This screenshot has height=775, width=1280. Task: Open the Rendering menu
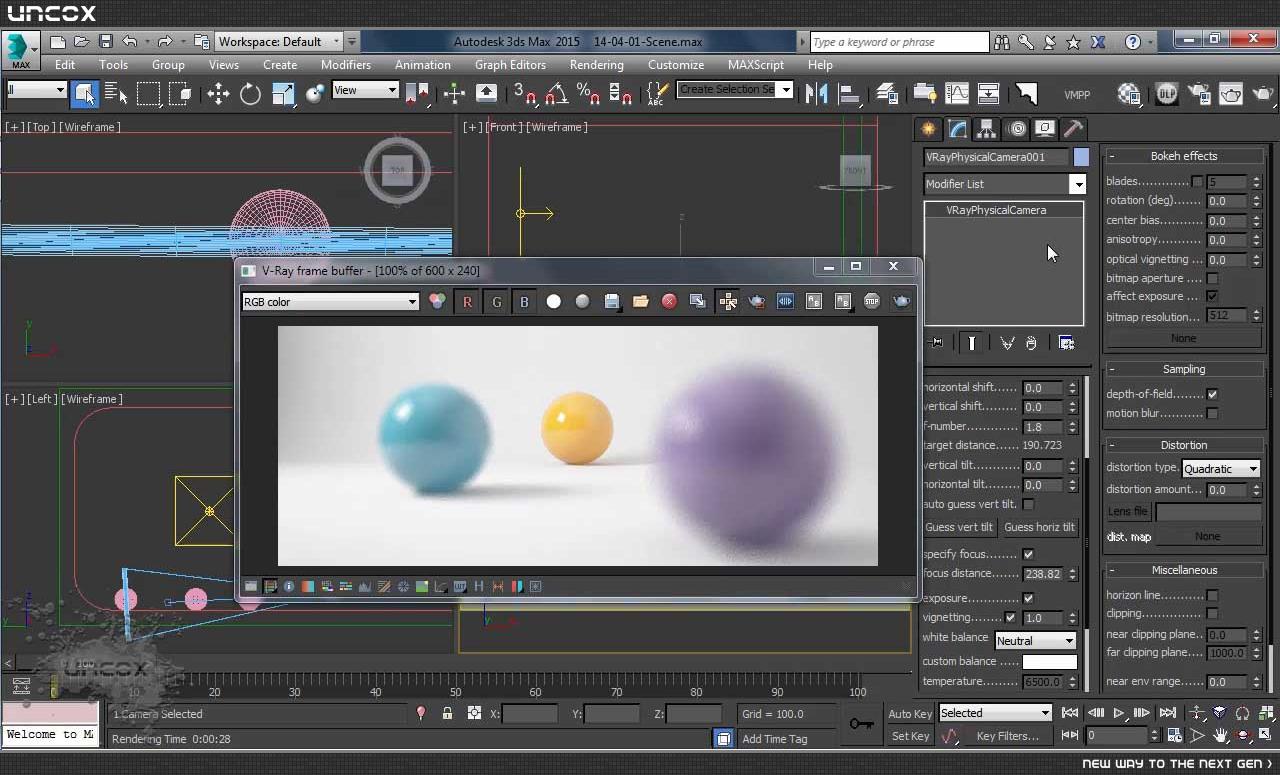[x=597, y=65]
